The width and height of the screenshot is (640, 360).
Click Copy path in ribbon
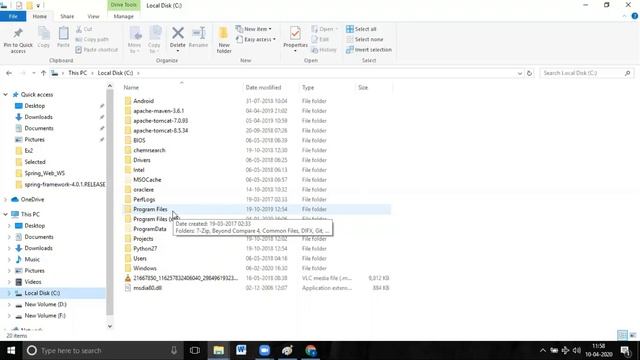(92, 39)
